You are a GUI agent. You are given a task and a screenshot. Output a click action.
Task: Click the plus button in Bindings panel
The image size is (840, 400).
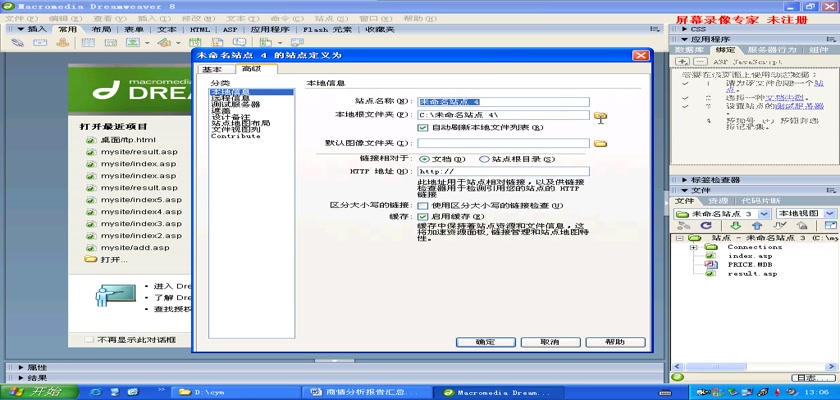coord(681,62)
